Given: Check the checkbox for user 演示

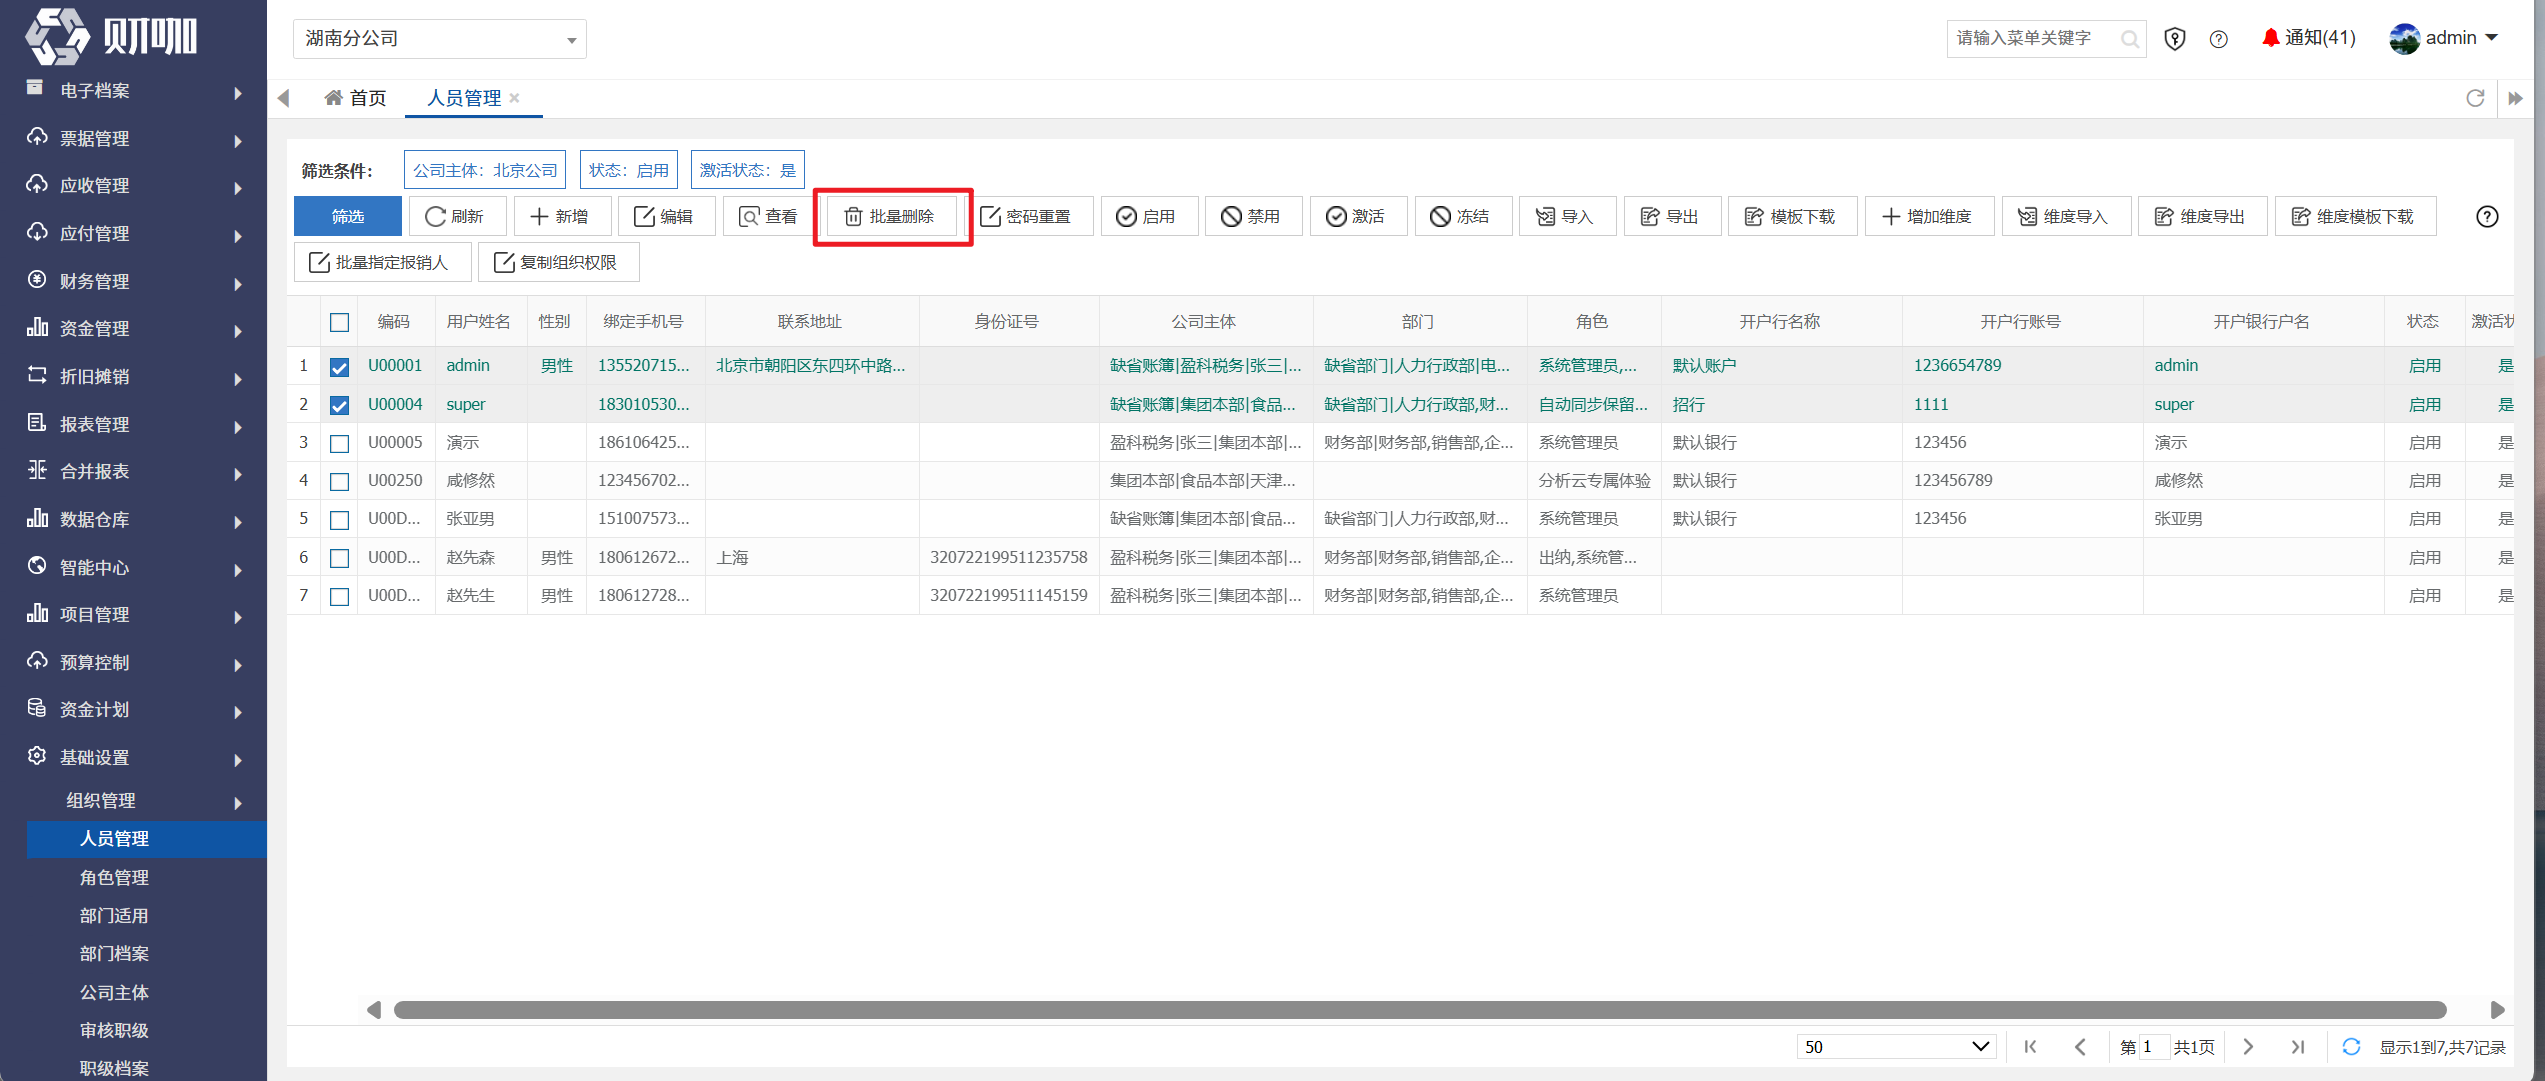Looking at the screenshot, I should (x=340, y=443).
